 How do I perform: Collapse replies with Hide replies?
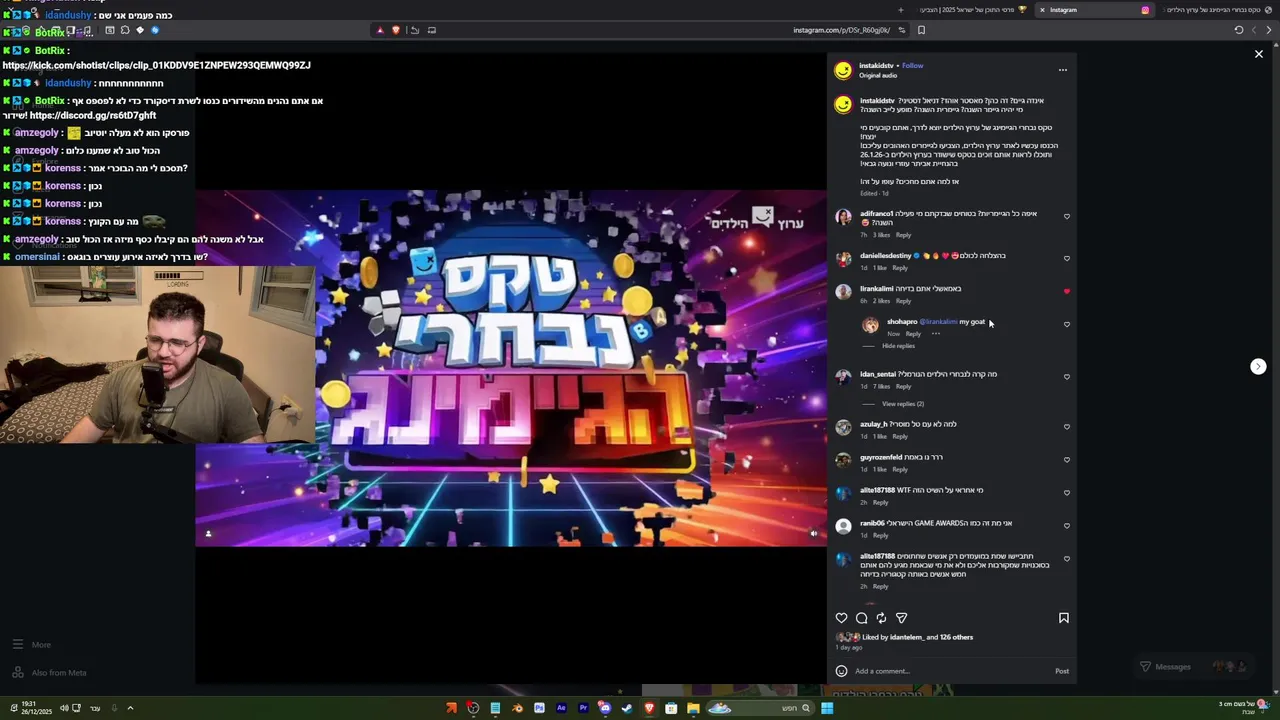click(898, 346)
